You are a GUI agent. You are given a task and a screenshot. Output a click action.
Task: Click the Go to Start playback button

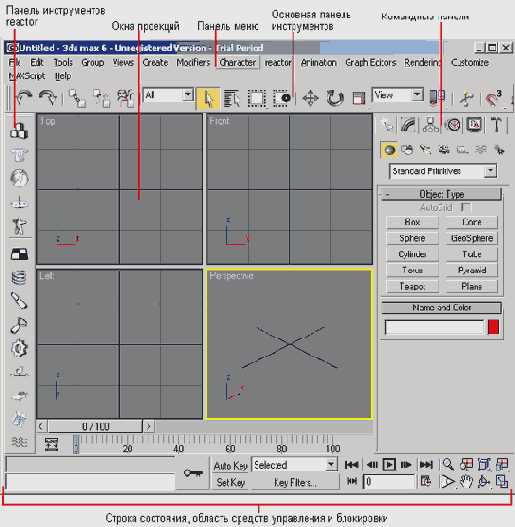click(352, 465)
